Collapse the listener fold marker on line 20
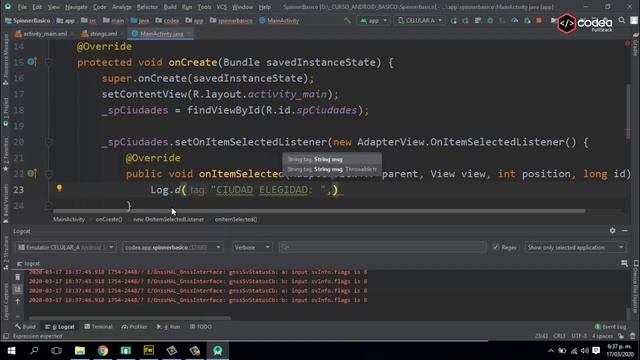 coord(49,142)
